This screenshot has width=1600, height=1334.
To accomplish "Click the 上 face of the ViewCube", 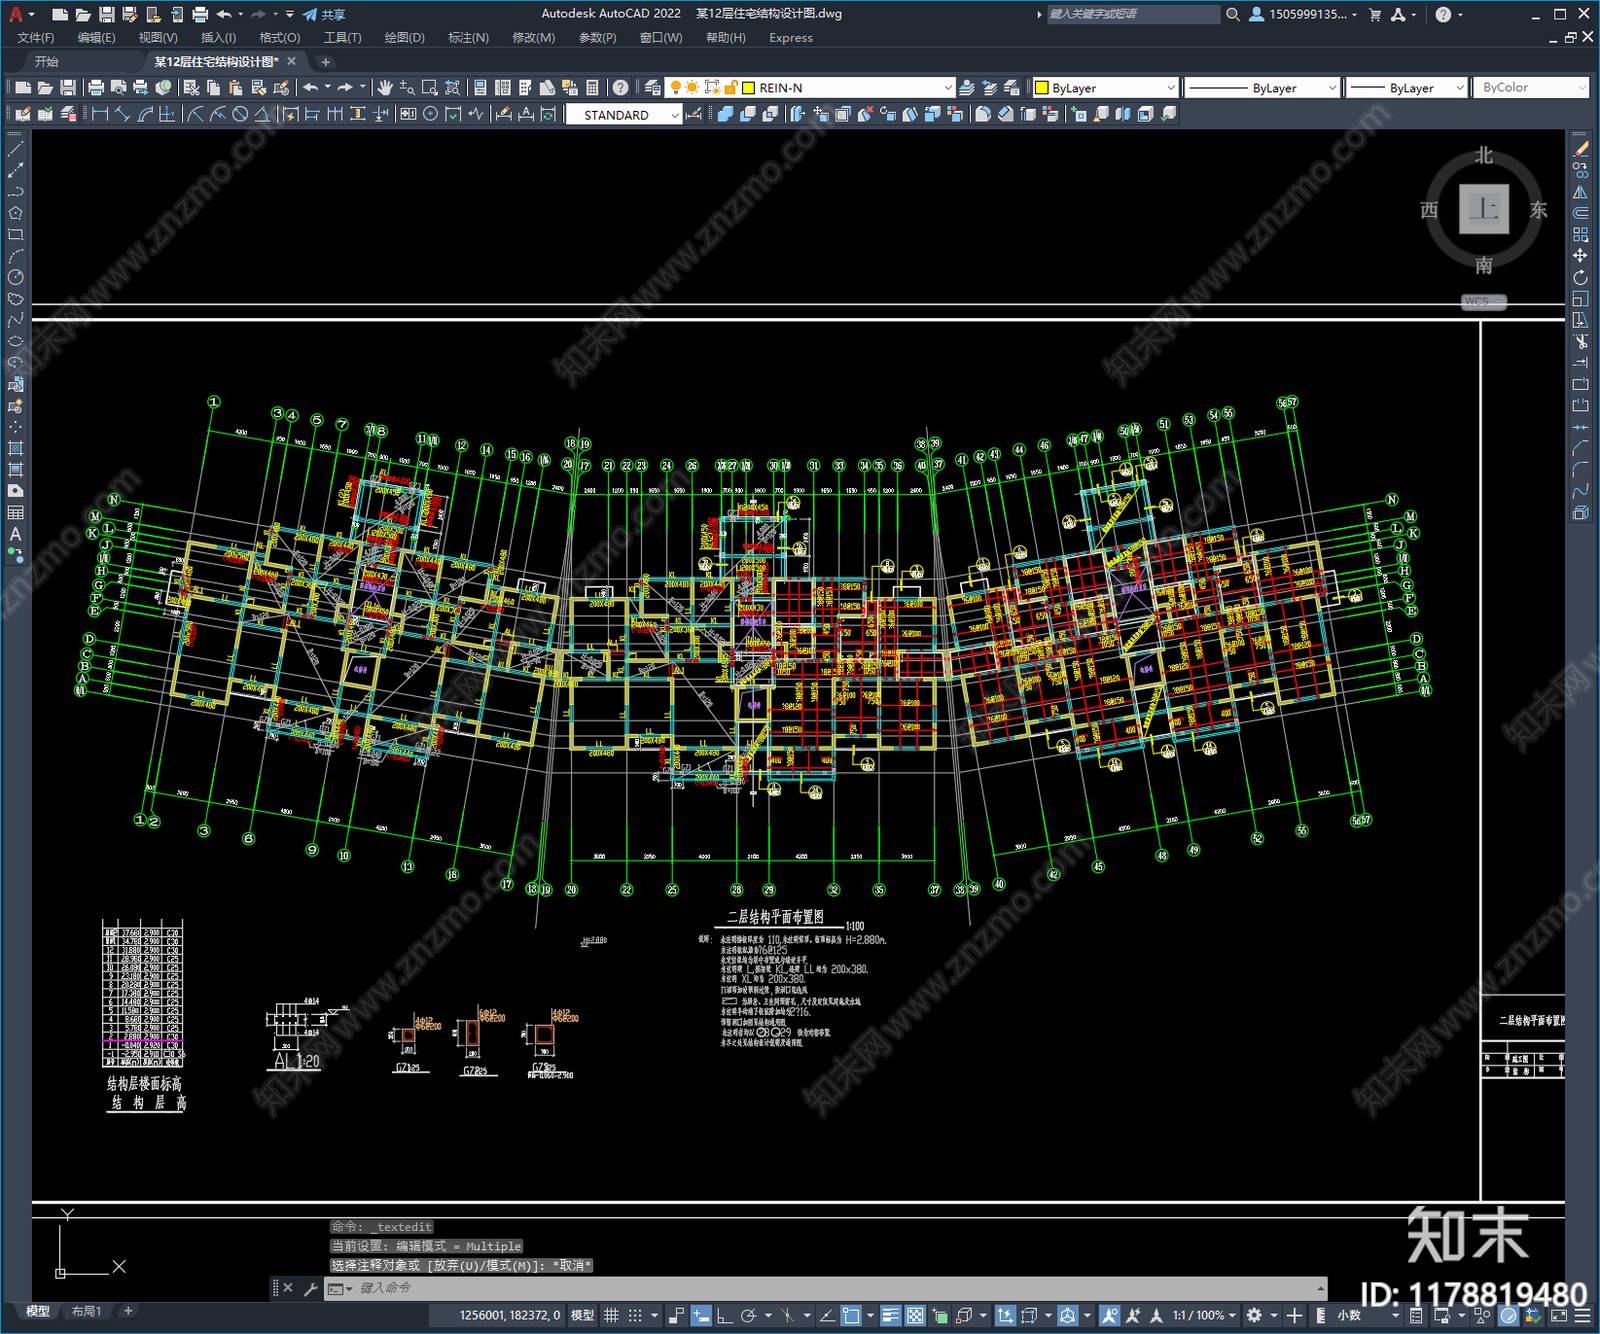I will 1483,209.
